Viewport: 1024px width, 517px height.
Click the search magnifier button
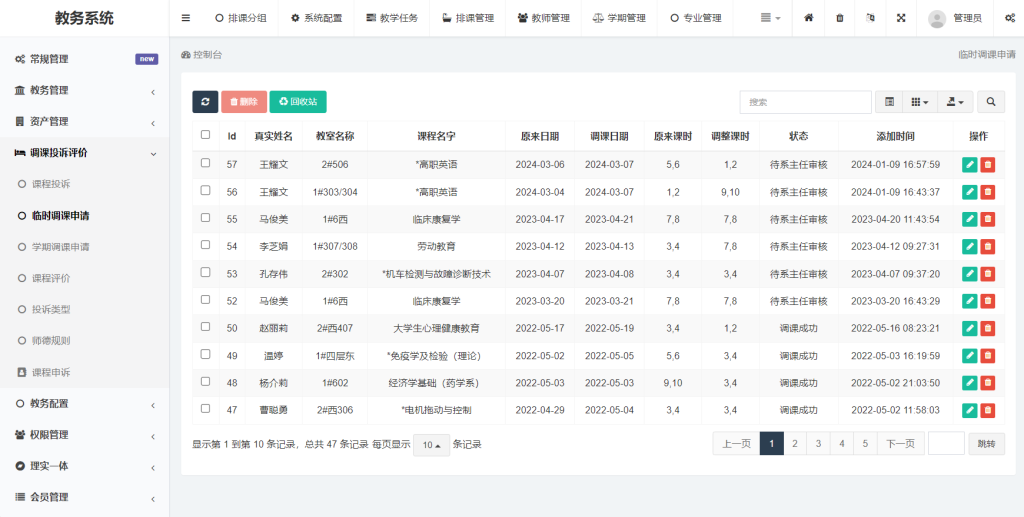pos(991,102)
